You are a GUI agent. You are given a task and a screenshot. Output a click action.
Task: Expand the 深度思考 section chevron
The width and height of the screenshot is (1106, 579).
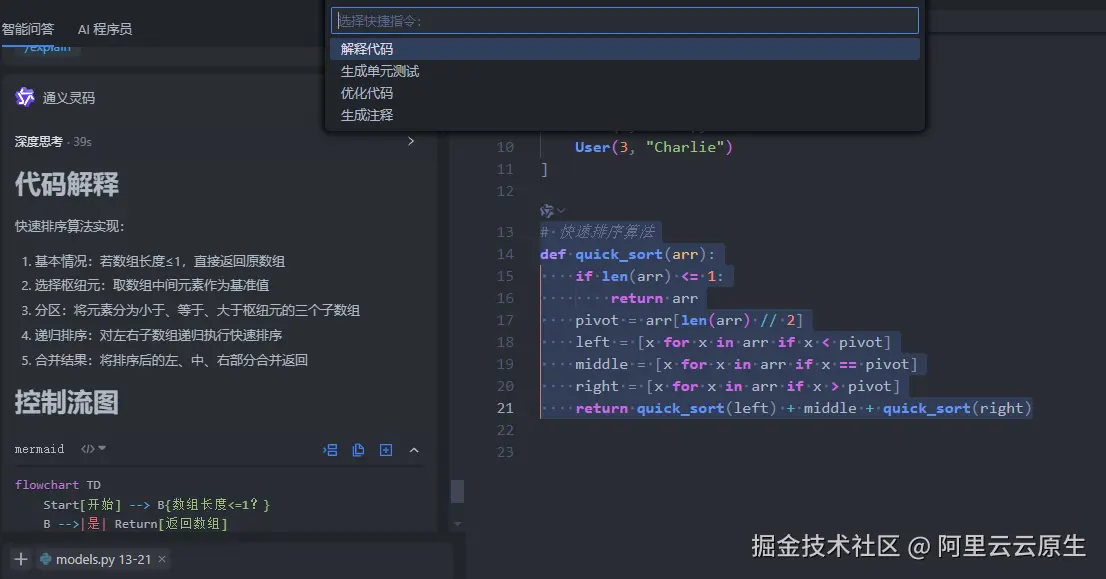click(x=411, y=141)
